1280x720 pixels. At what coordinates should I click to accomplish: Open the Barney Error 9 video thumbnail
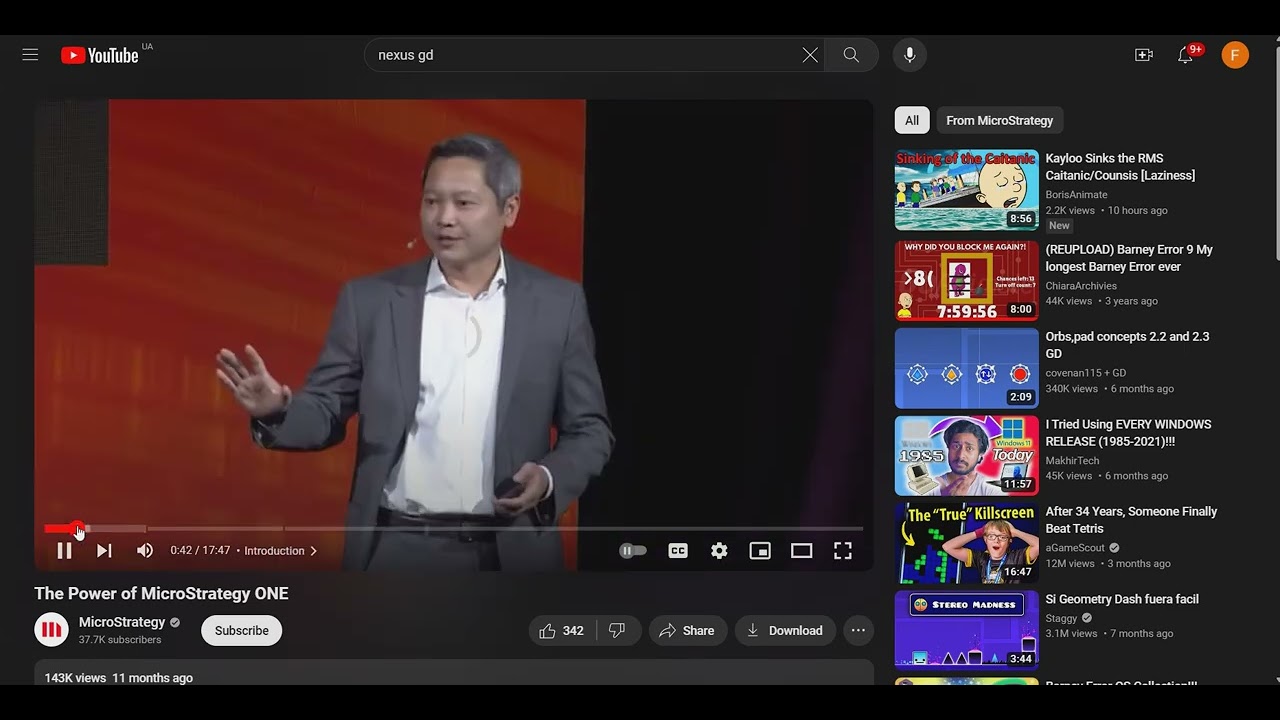coord(967,280)
